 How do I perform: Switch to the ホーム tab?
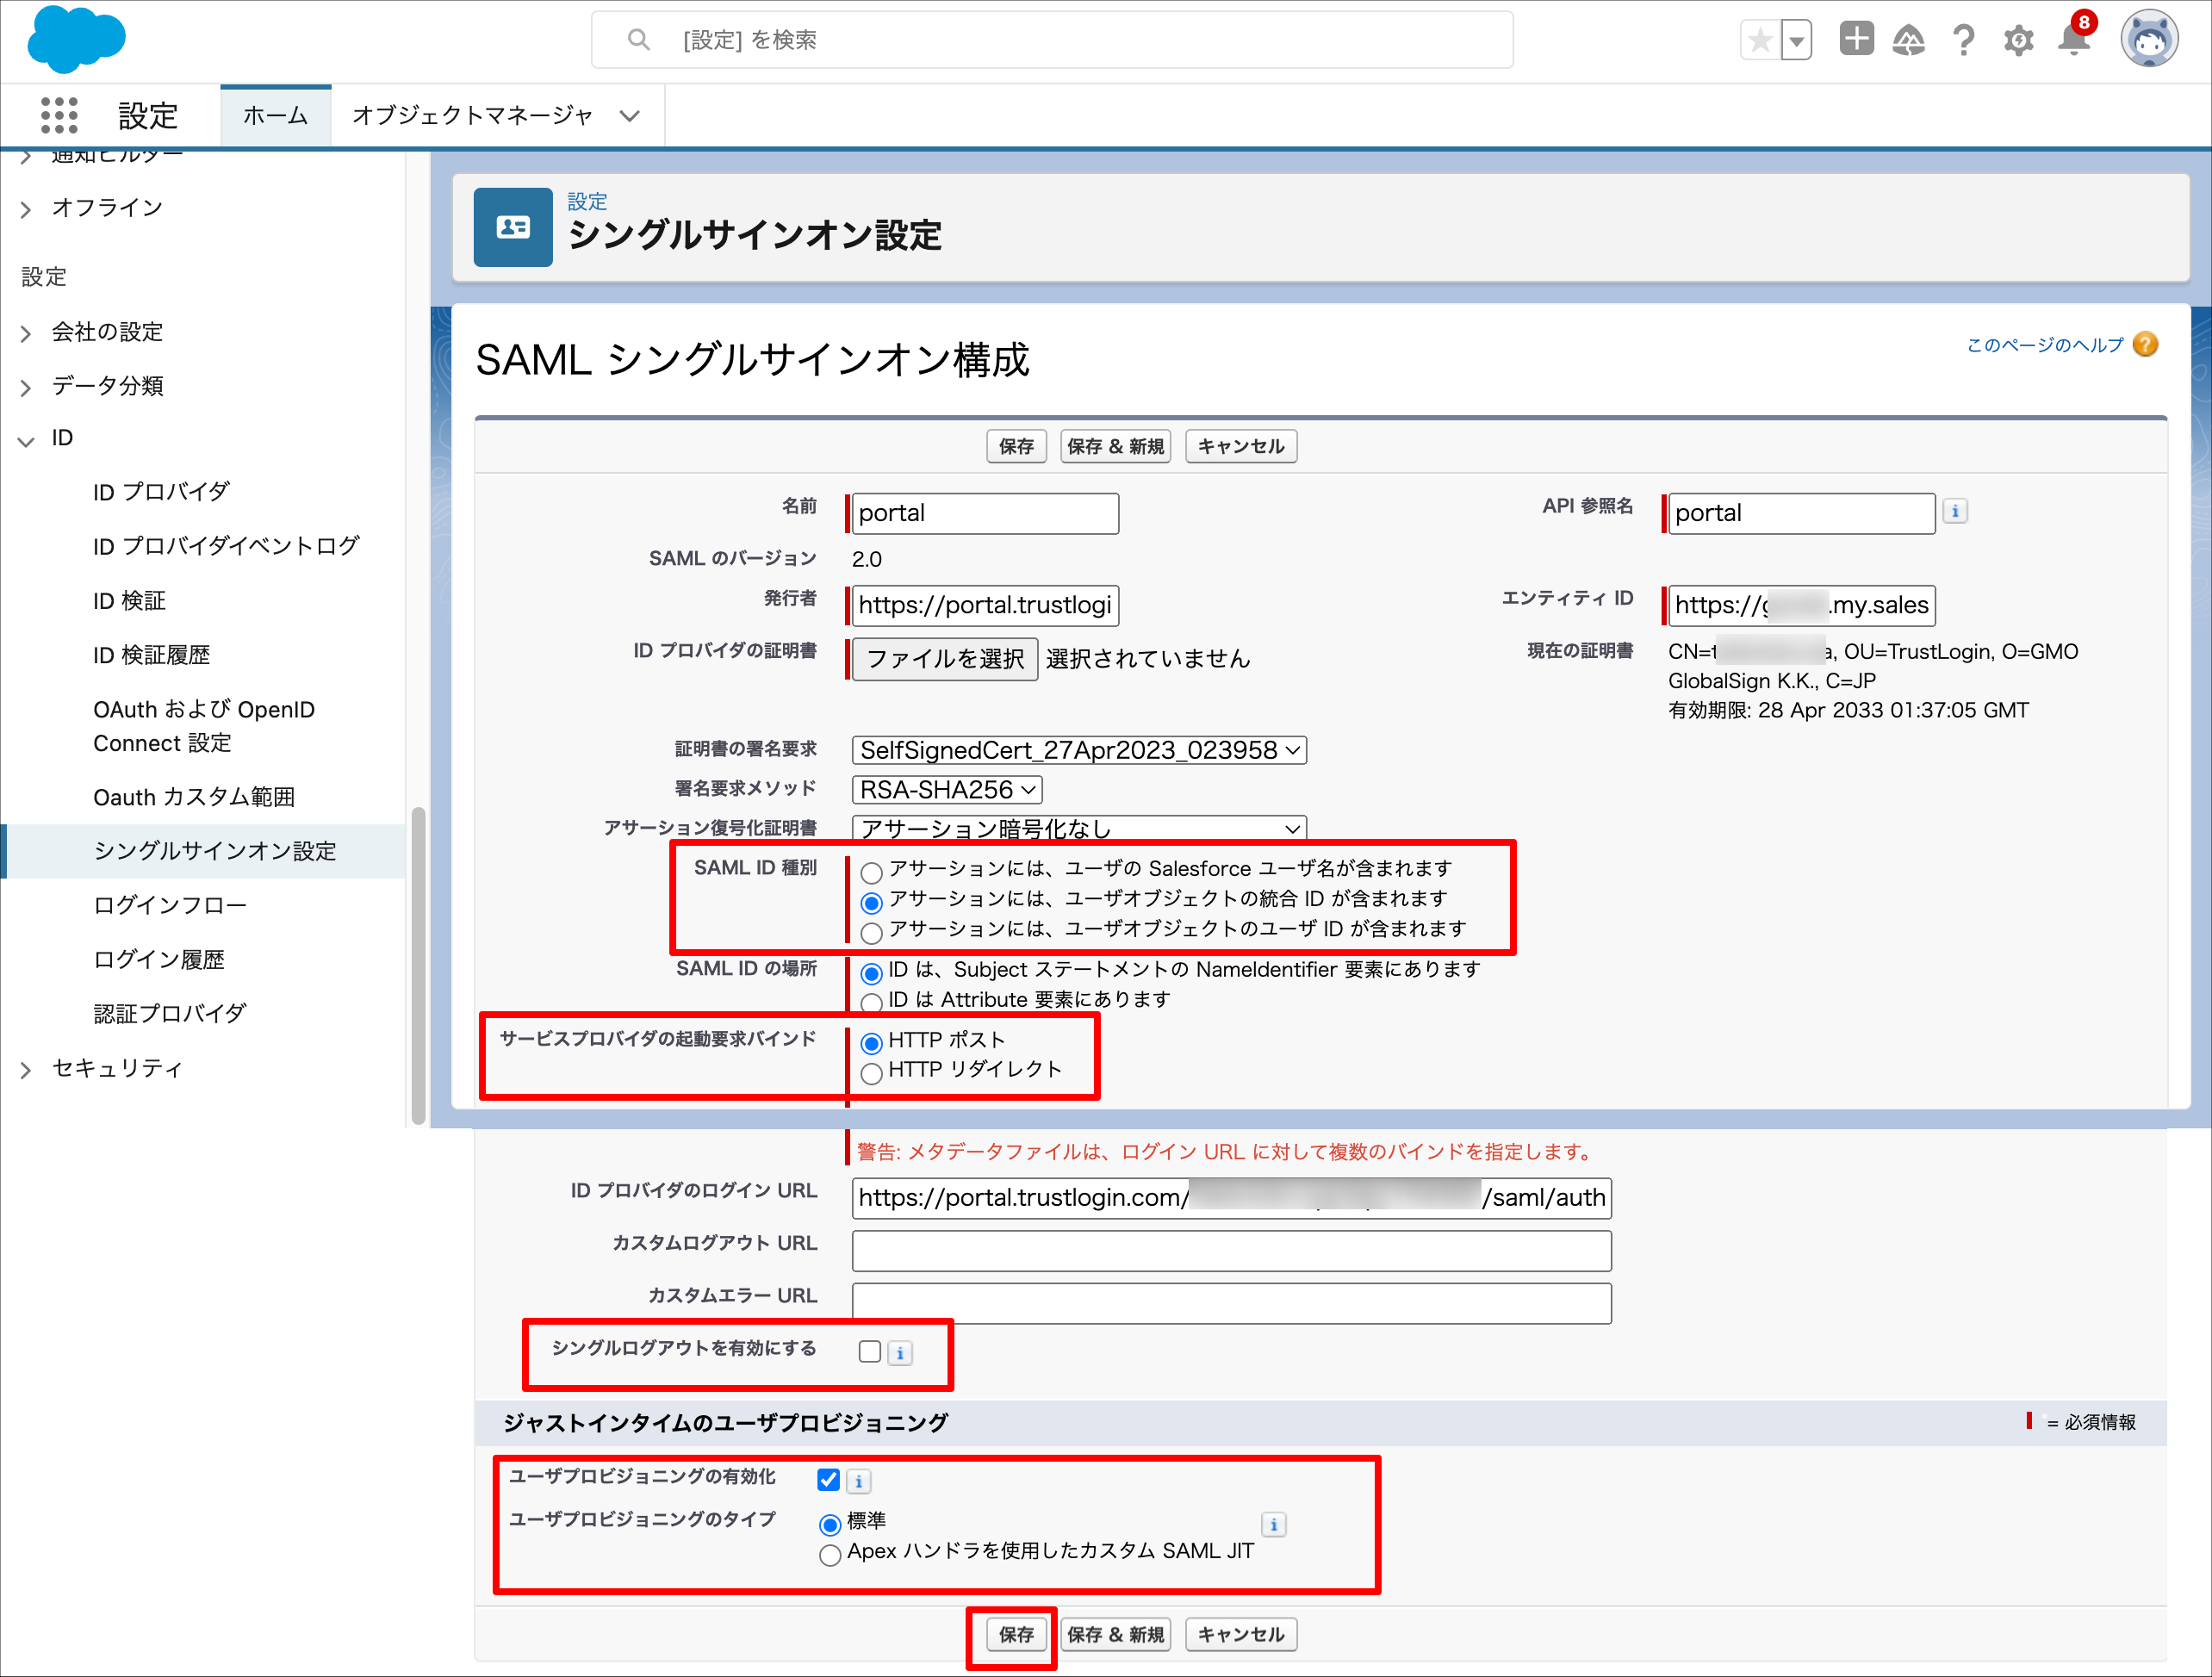(276, 115)
